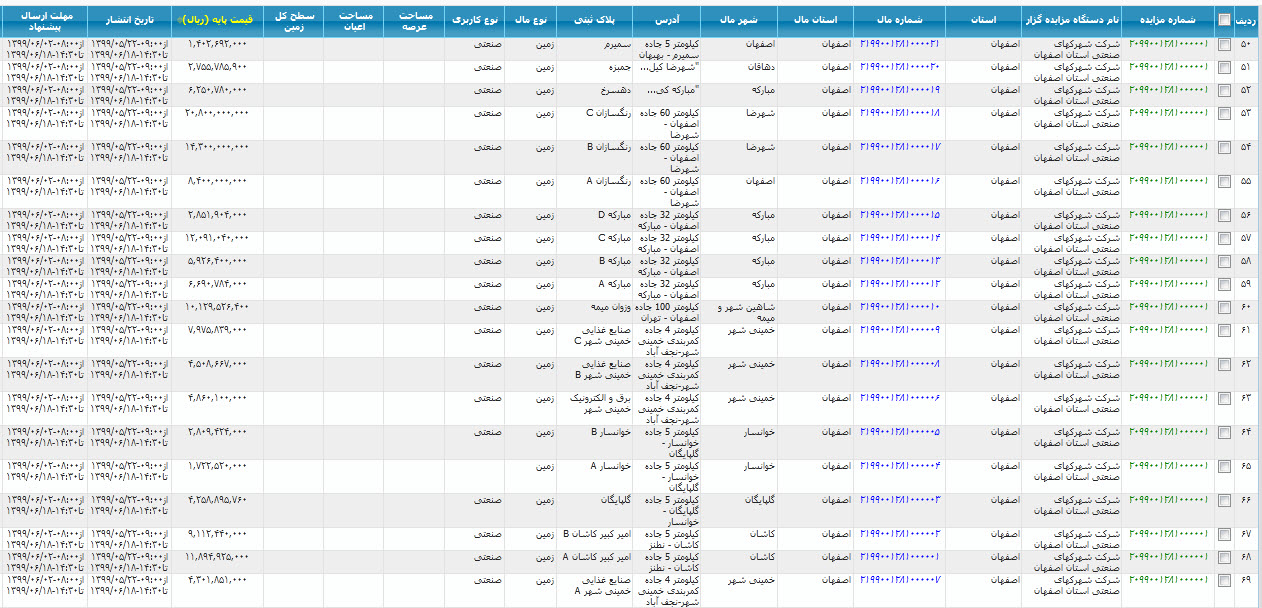Select the checkbox for row ۶۰

(x=1224, y=307)
